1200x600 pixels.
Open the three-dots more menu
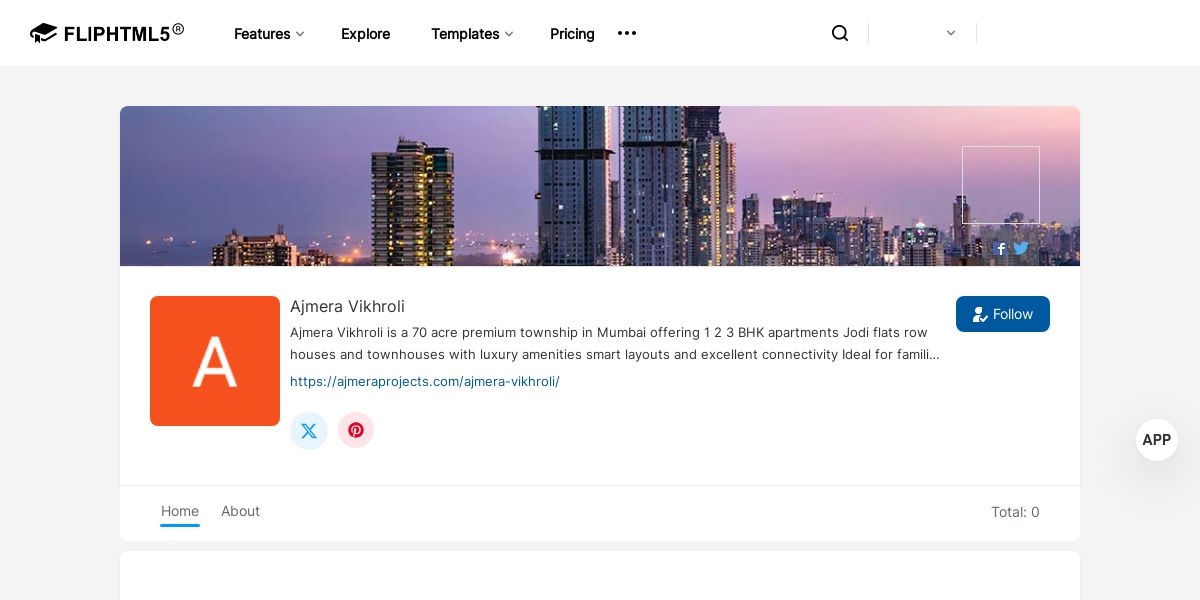[x=627, y=33]
